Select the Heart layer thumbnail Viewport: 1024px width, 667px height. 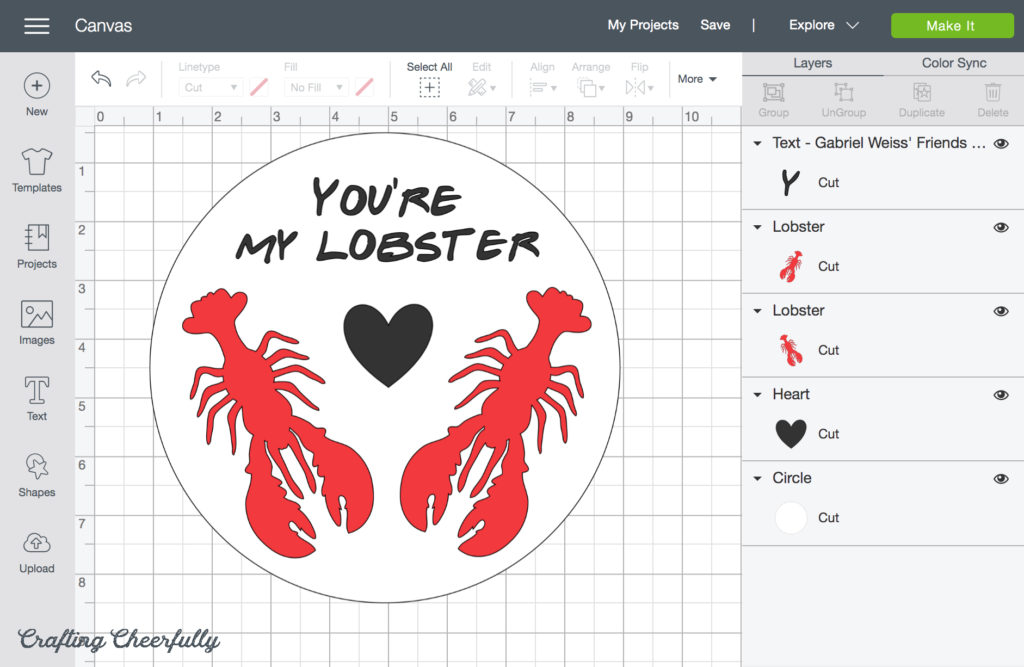[791, 434]
